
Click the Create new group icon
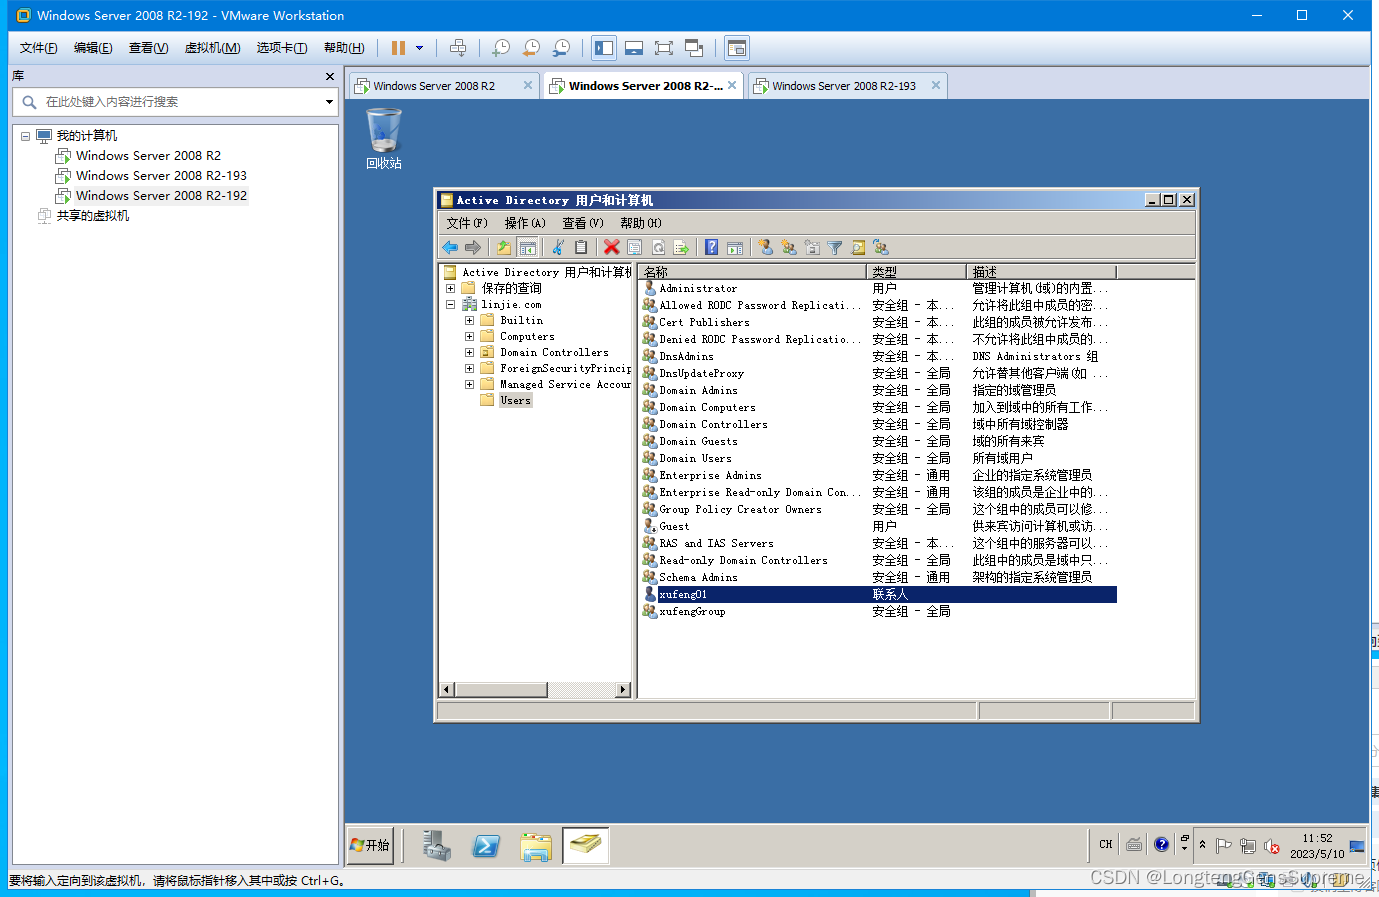point(789,247)
